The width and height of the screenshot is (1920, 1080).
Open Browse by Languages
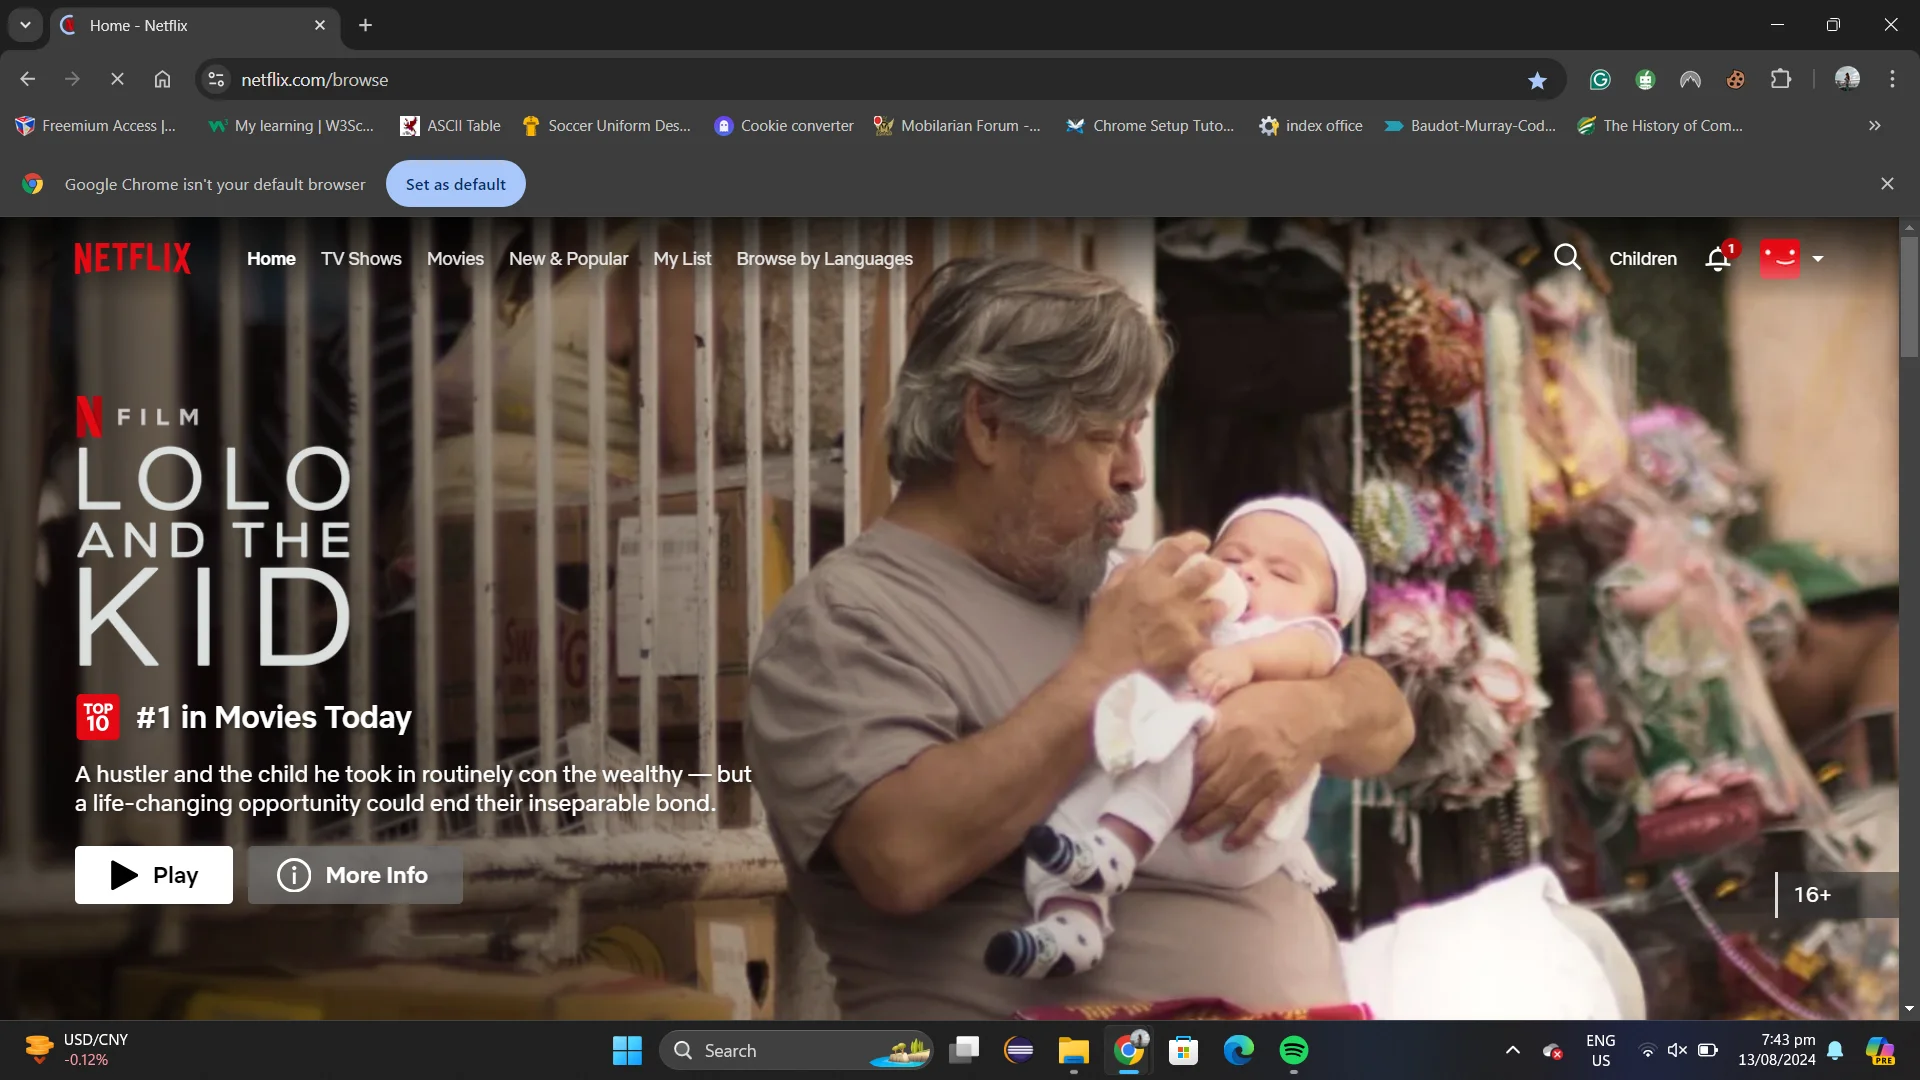point(824,259)
